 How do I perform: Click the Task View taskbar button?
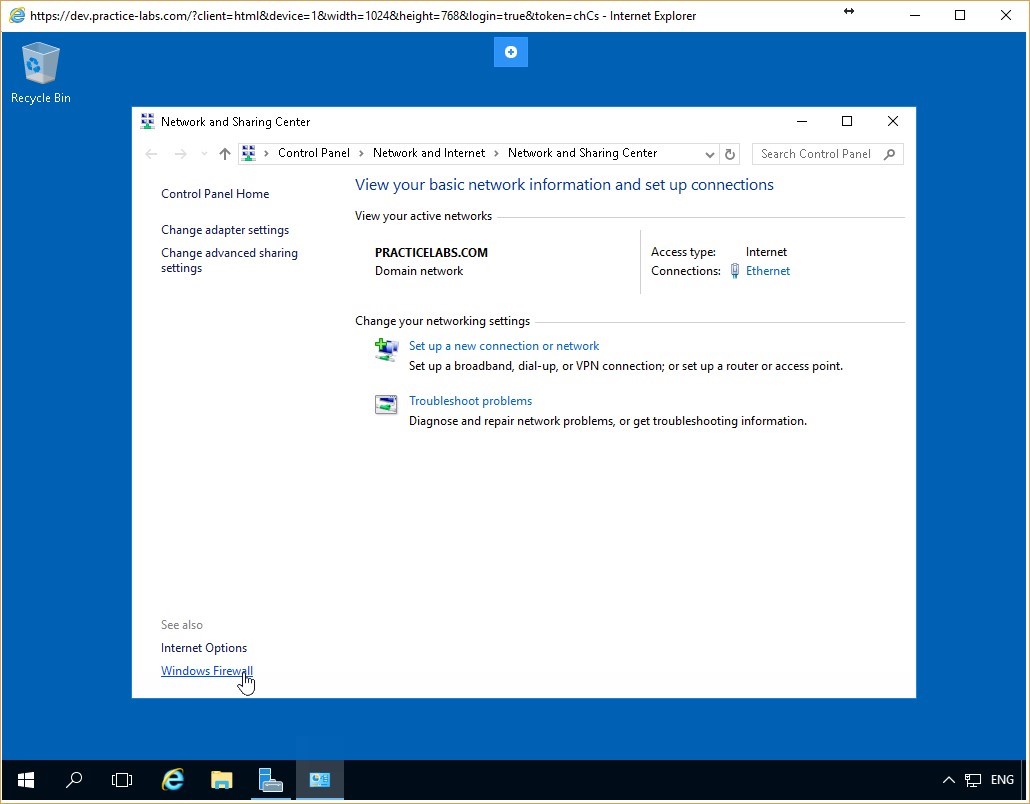tap(122, 780)
